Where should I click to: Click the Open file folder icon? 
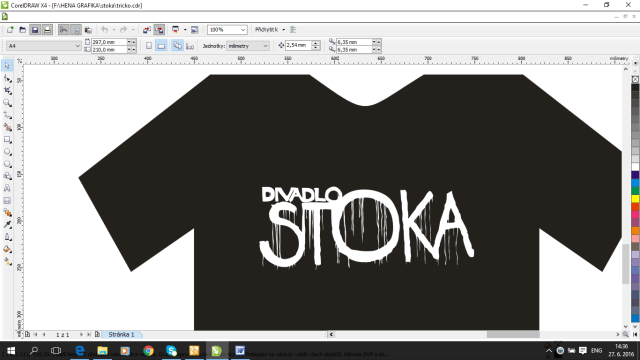(22, 30)
